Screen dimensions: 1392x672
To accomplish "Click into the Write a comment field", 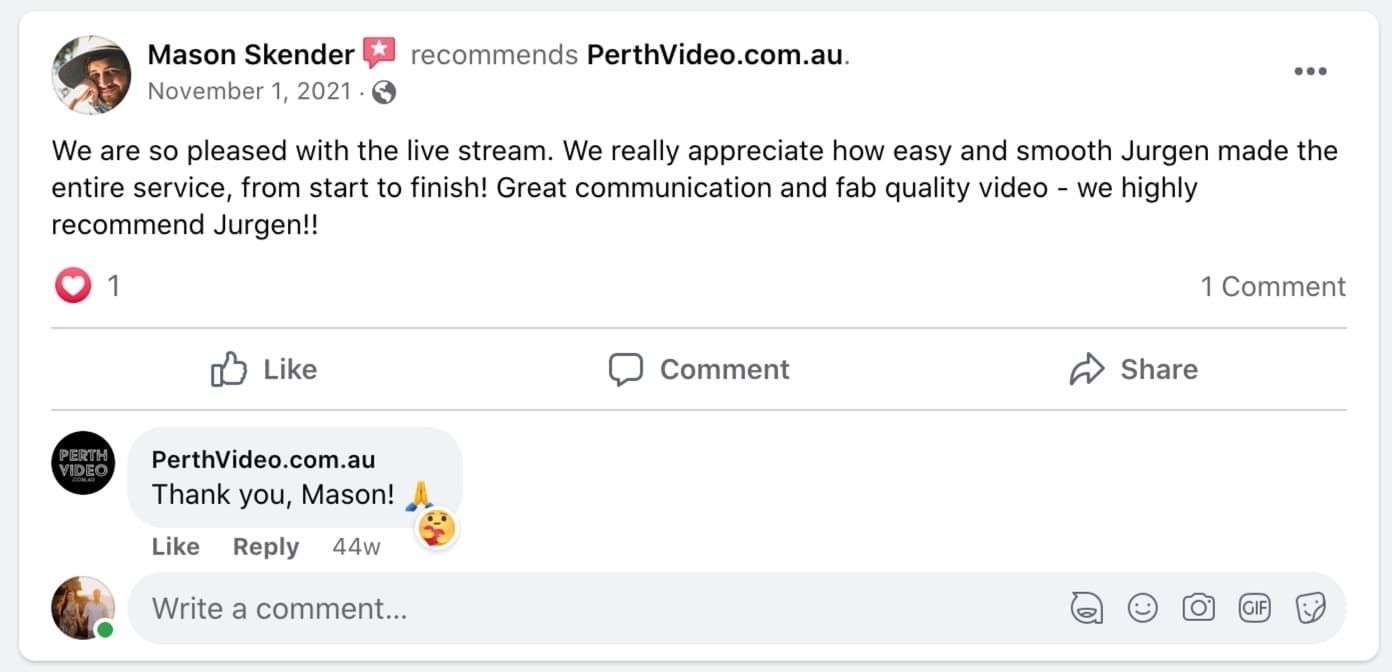I will 600,608.
